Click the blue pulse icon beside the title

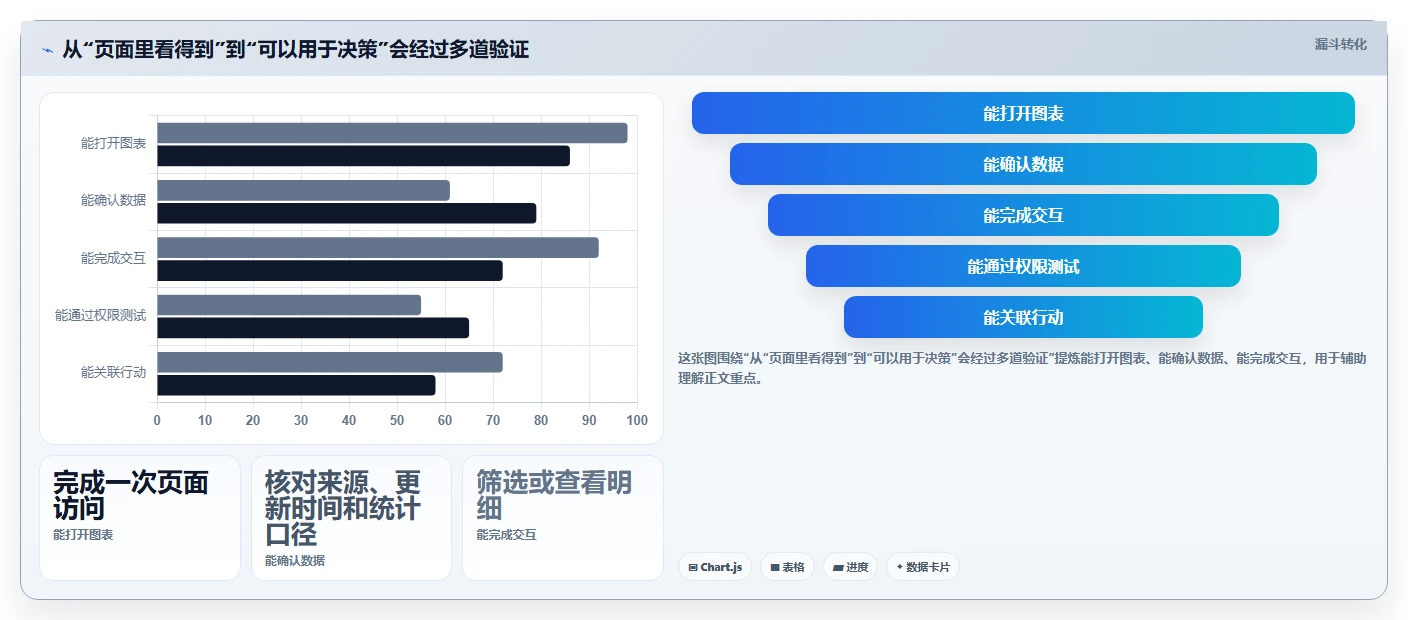click(x=47, y=50)
